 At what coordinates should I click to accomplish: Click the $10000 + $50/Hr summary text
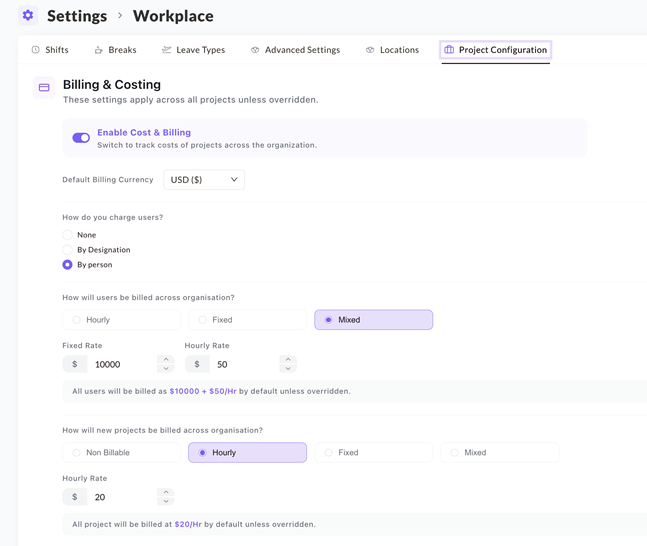click(203, 391)
